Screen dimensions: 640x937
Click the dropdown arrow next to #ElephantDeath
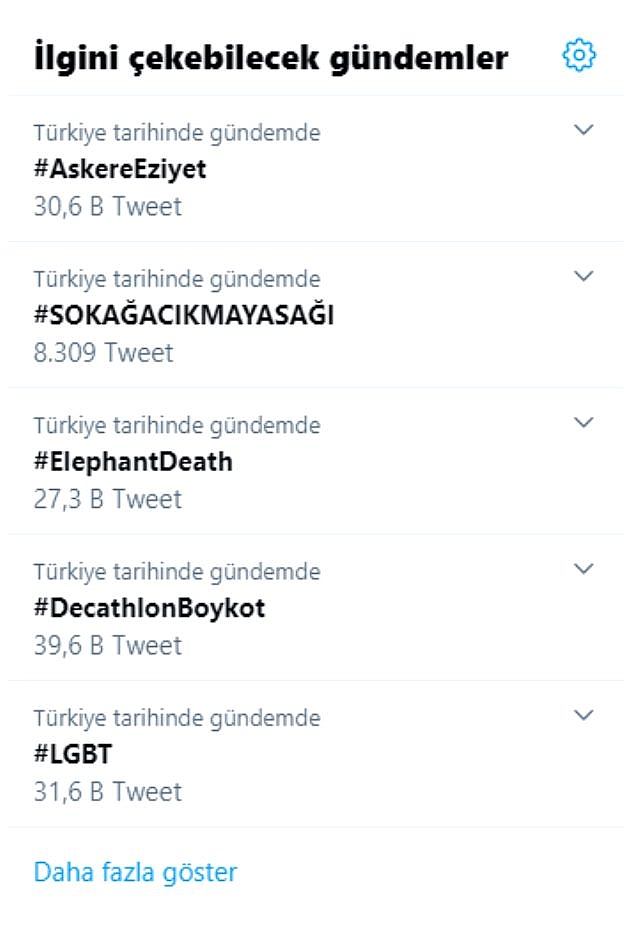(584, 423)
